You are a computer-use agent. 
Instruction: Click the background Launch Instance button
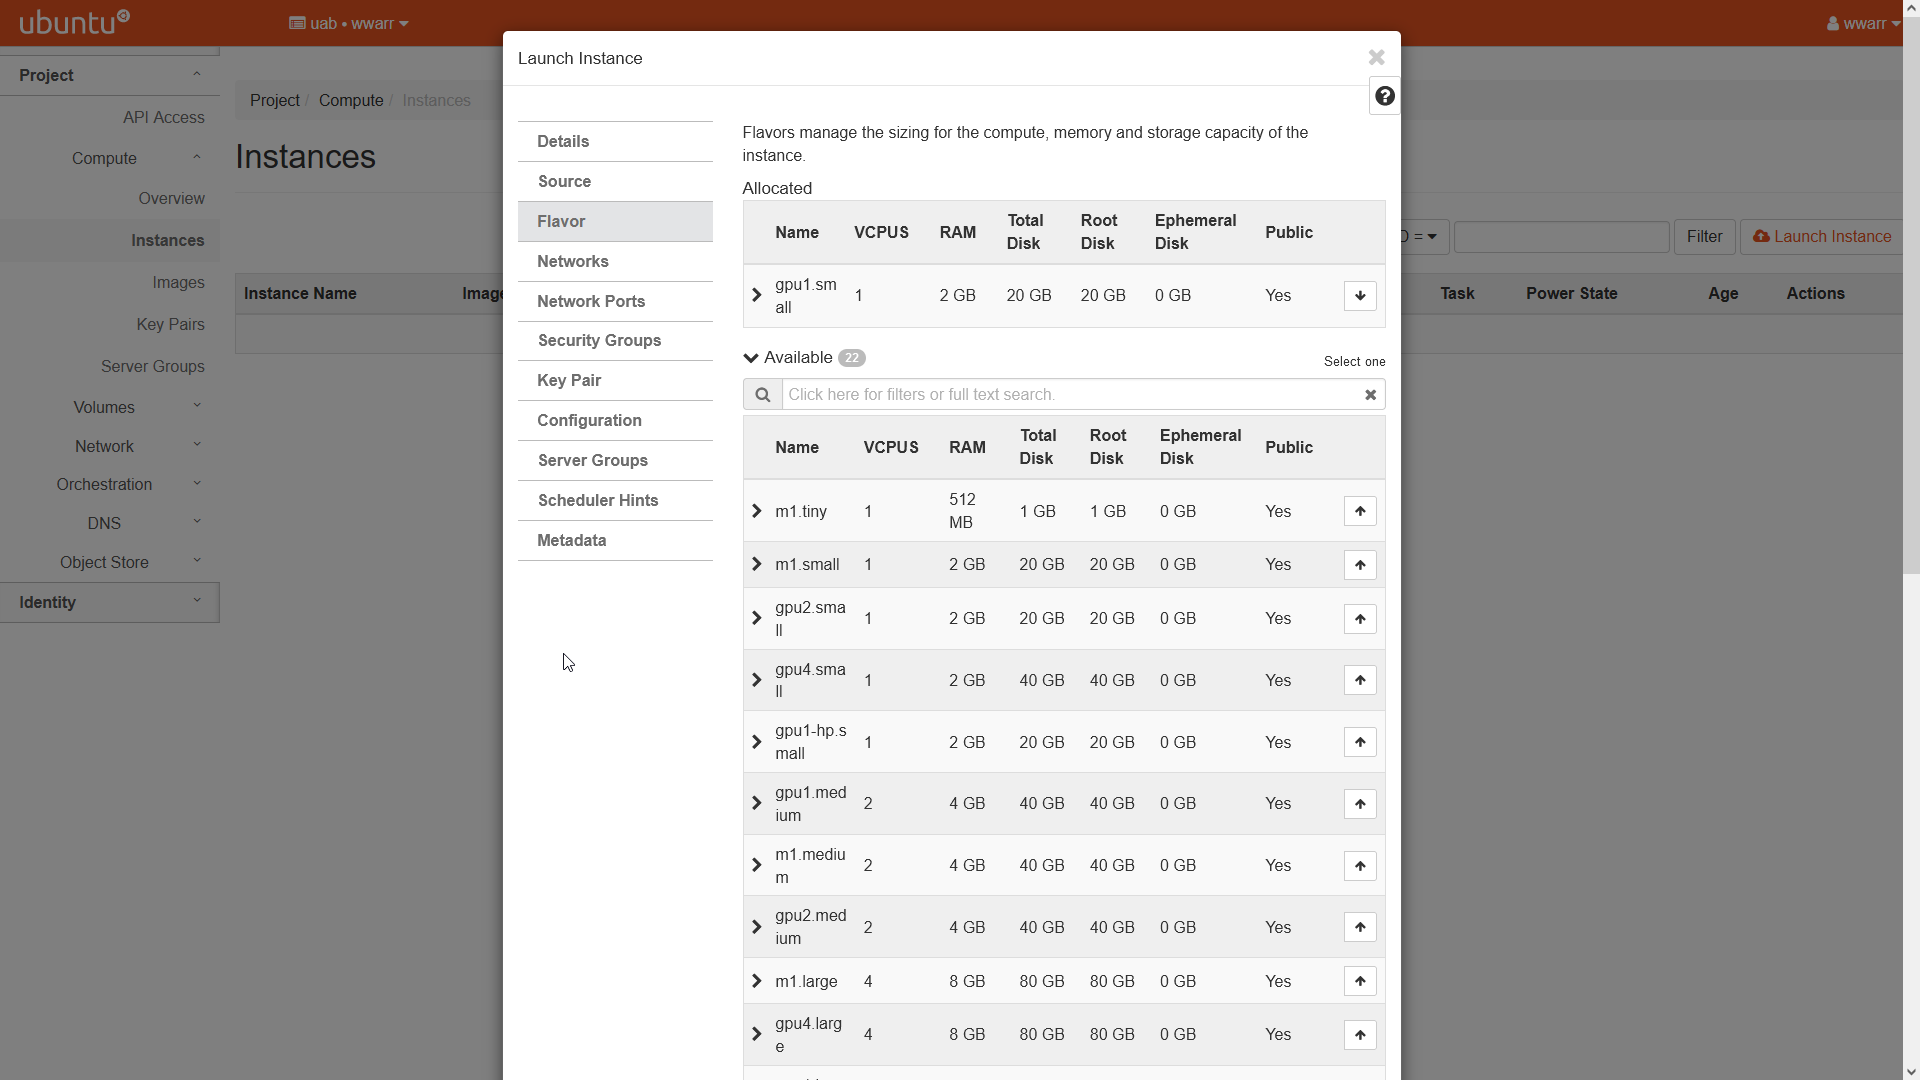tap(1822, 236)
